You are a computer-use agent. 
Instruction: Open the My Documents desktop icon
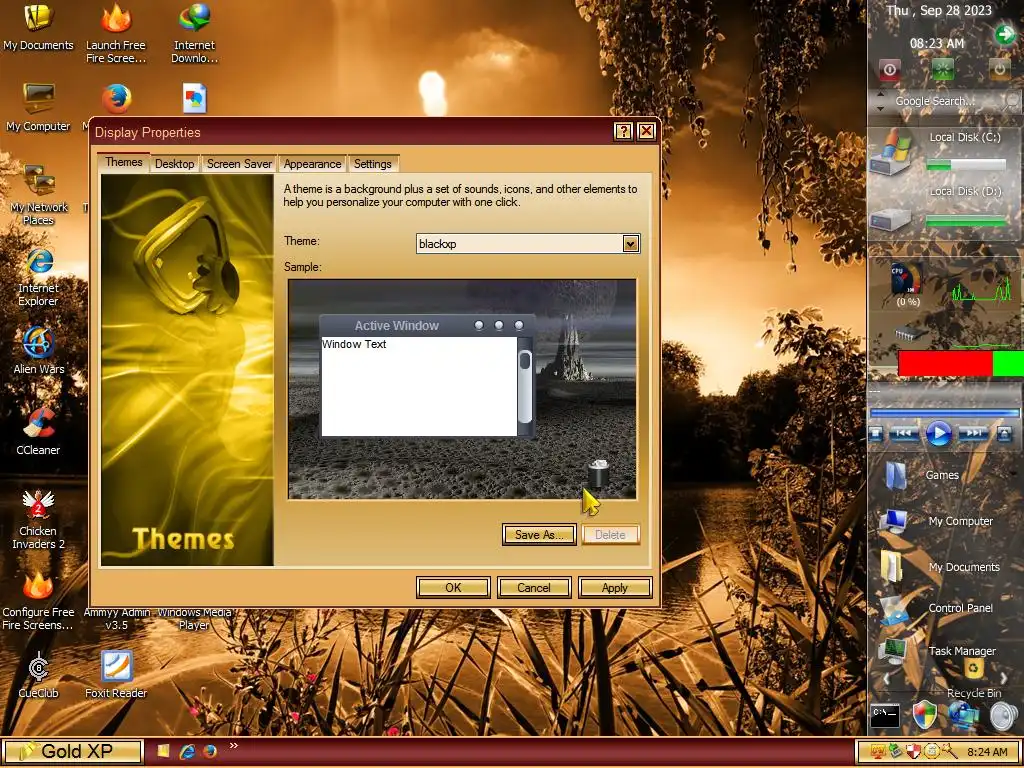(38, 27)
